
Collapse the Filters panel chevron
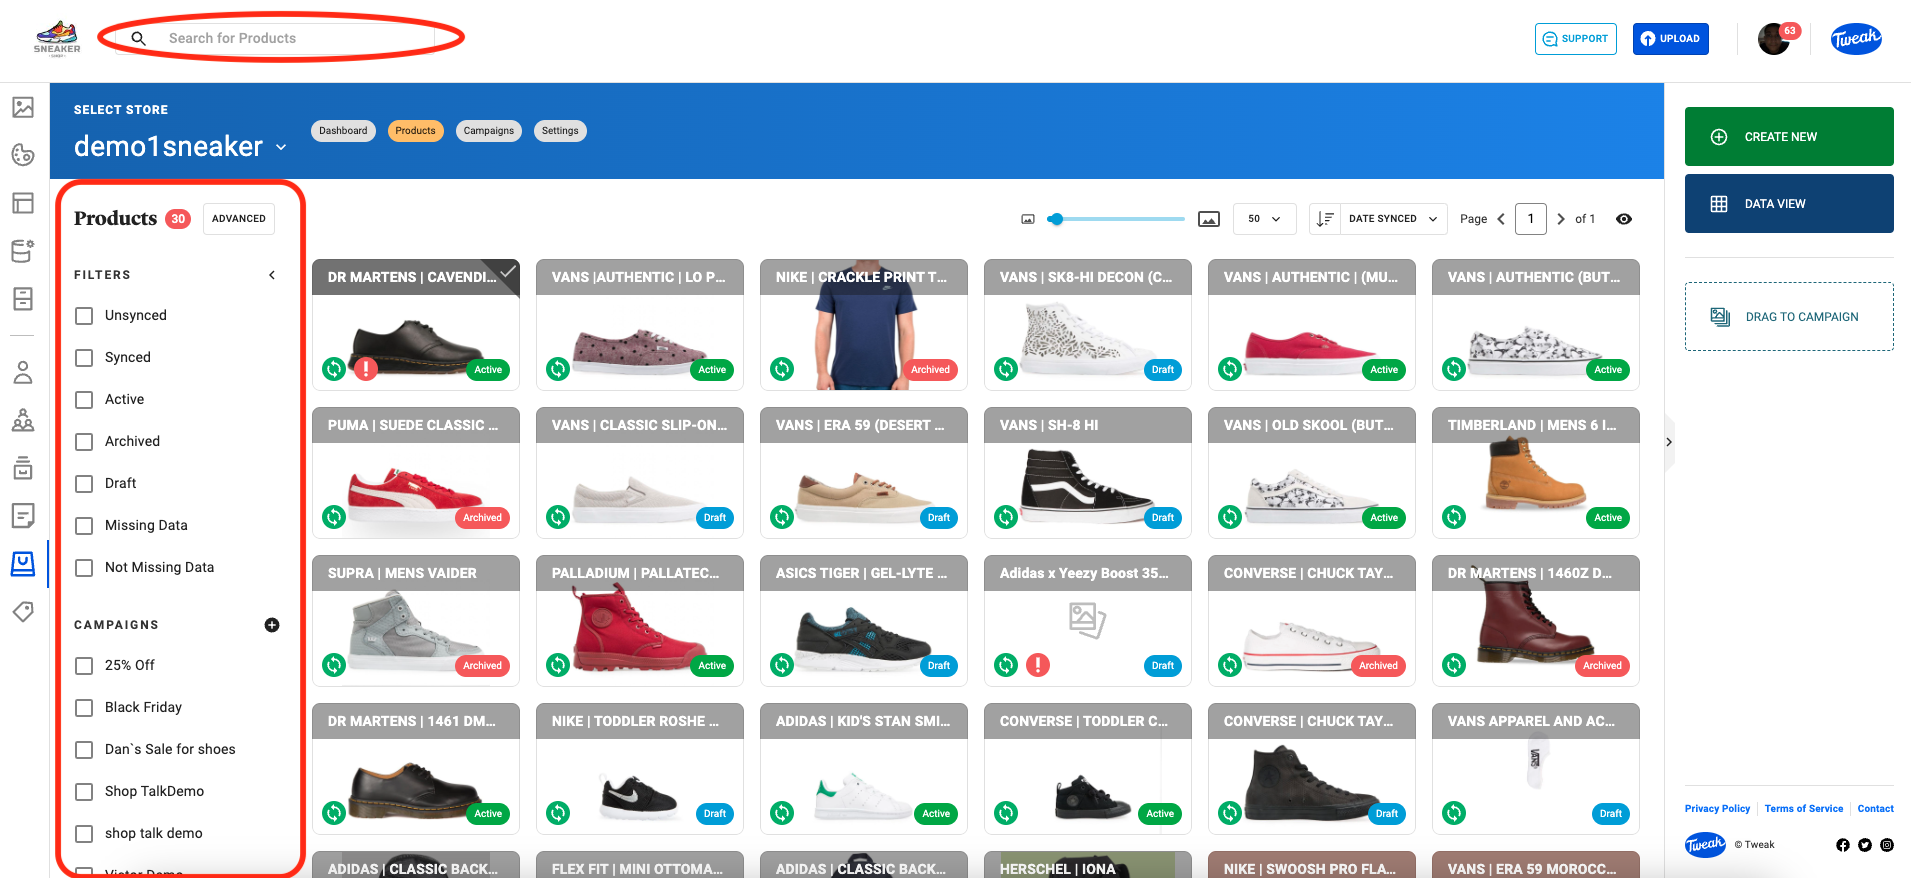tap(271, 275)
